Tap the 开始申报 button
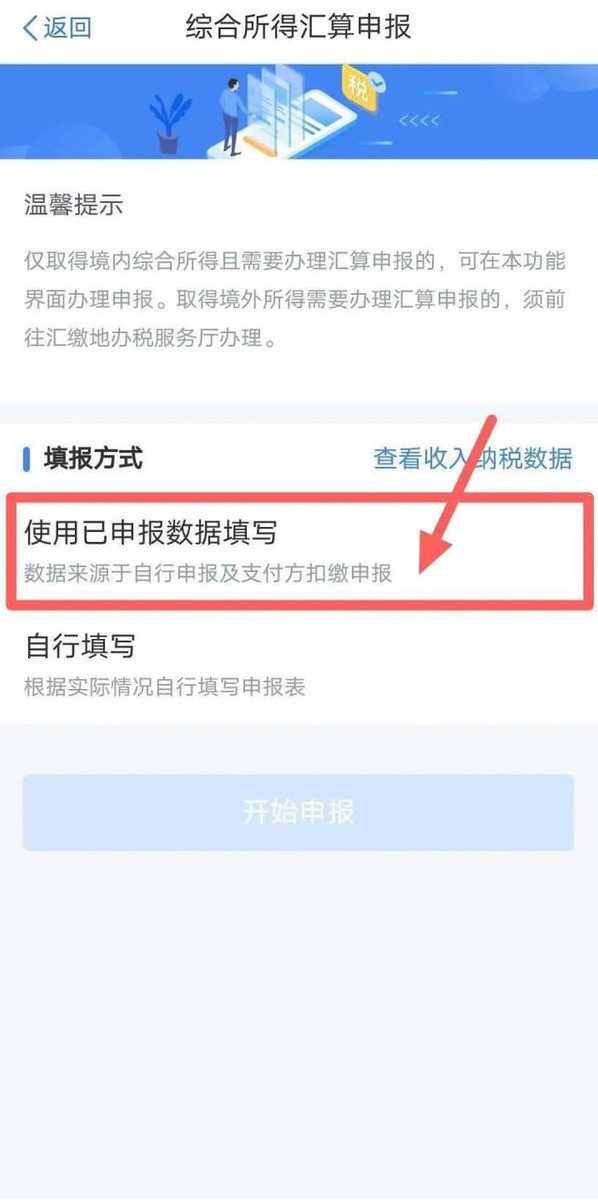The height and width of the screenshot is (1200, 598). (x=299, y=812)
